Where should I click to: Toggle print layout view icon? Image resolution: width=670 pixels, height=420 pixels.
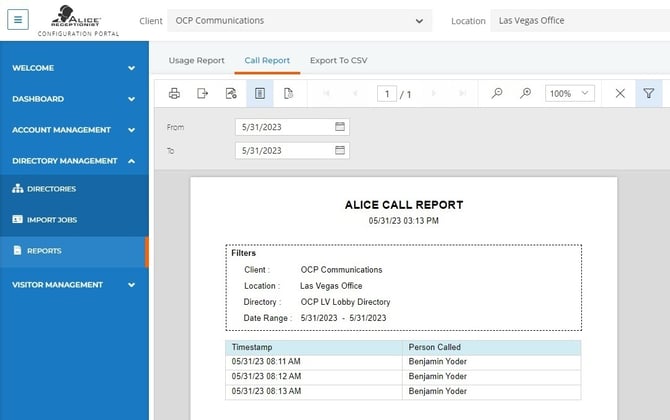point(260,93)
